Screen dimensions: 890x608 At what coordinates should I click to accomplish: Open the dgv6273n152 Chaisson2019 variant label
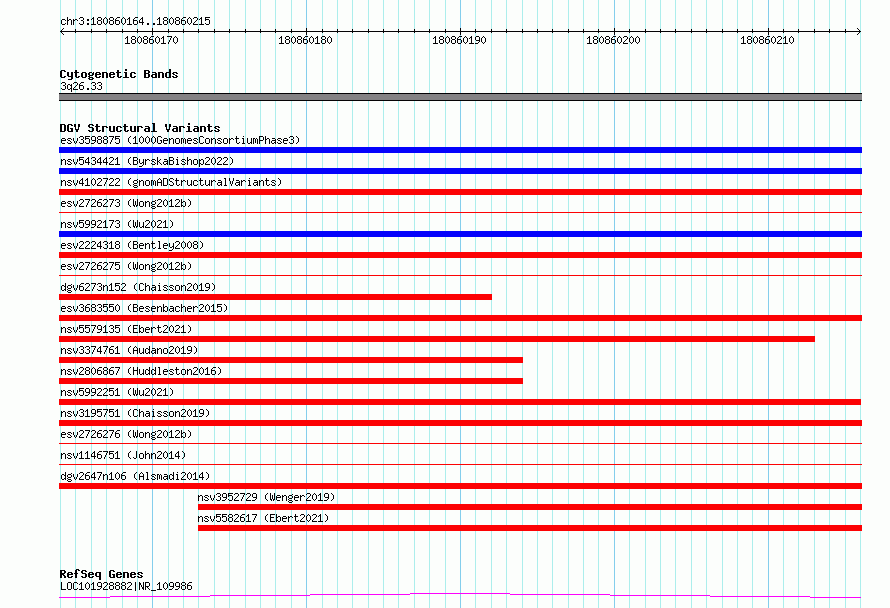138,287
